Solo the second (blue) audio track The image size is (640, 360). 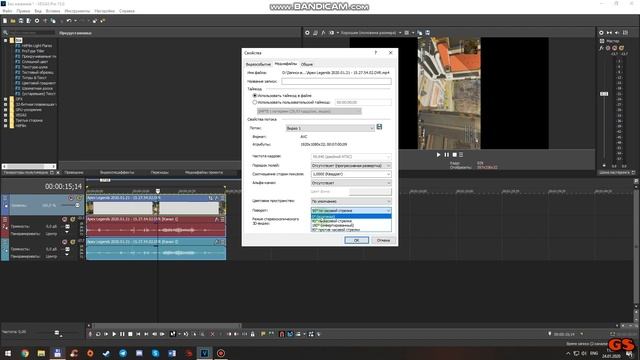click(73, 242)
